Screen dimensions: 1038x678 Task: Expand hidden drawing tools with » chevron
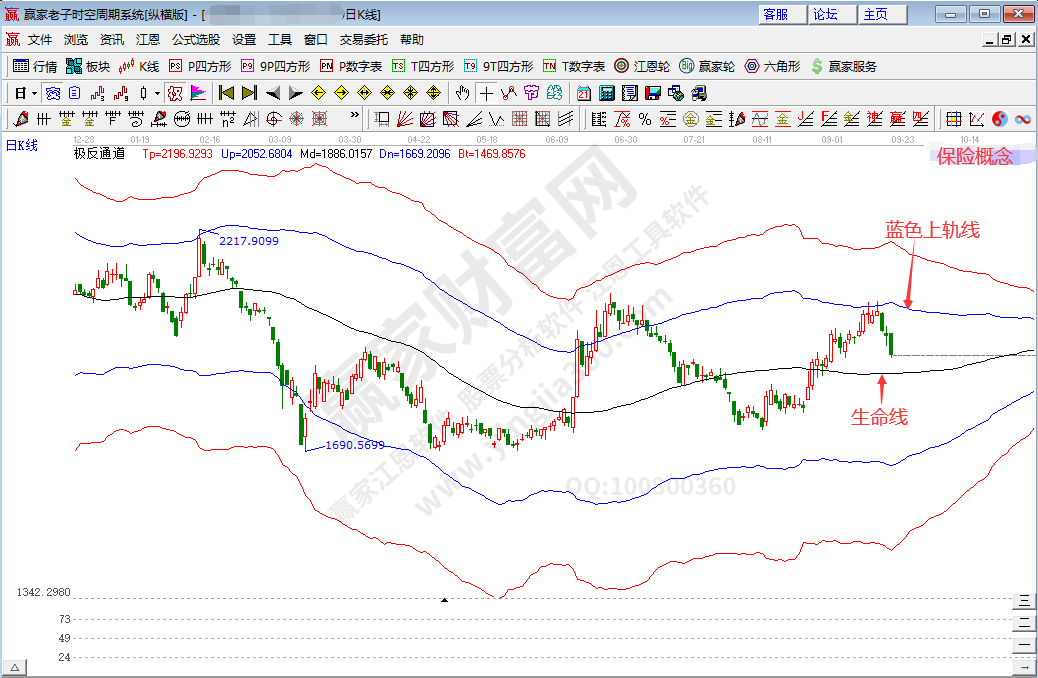tap(354, 118)
